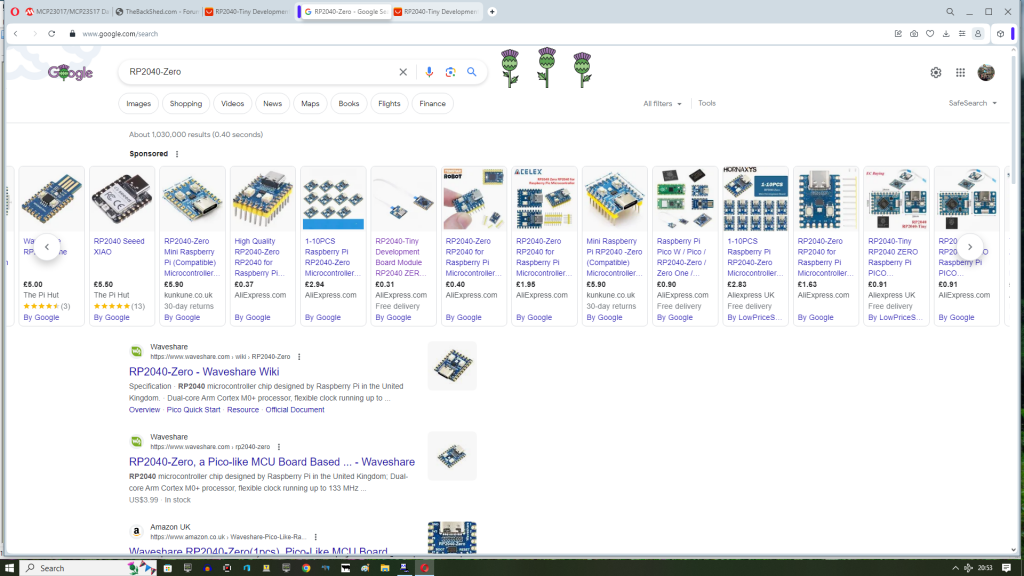1024x576 pixels.
Task: Click the RP2040 Seeed XIAO product thumbnail
Action: tap(122, 198)
